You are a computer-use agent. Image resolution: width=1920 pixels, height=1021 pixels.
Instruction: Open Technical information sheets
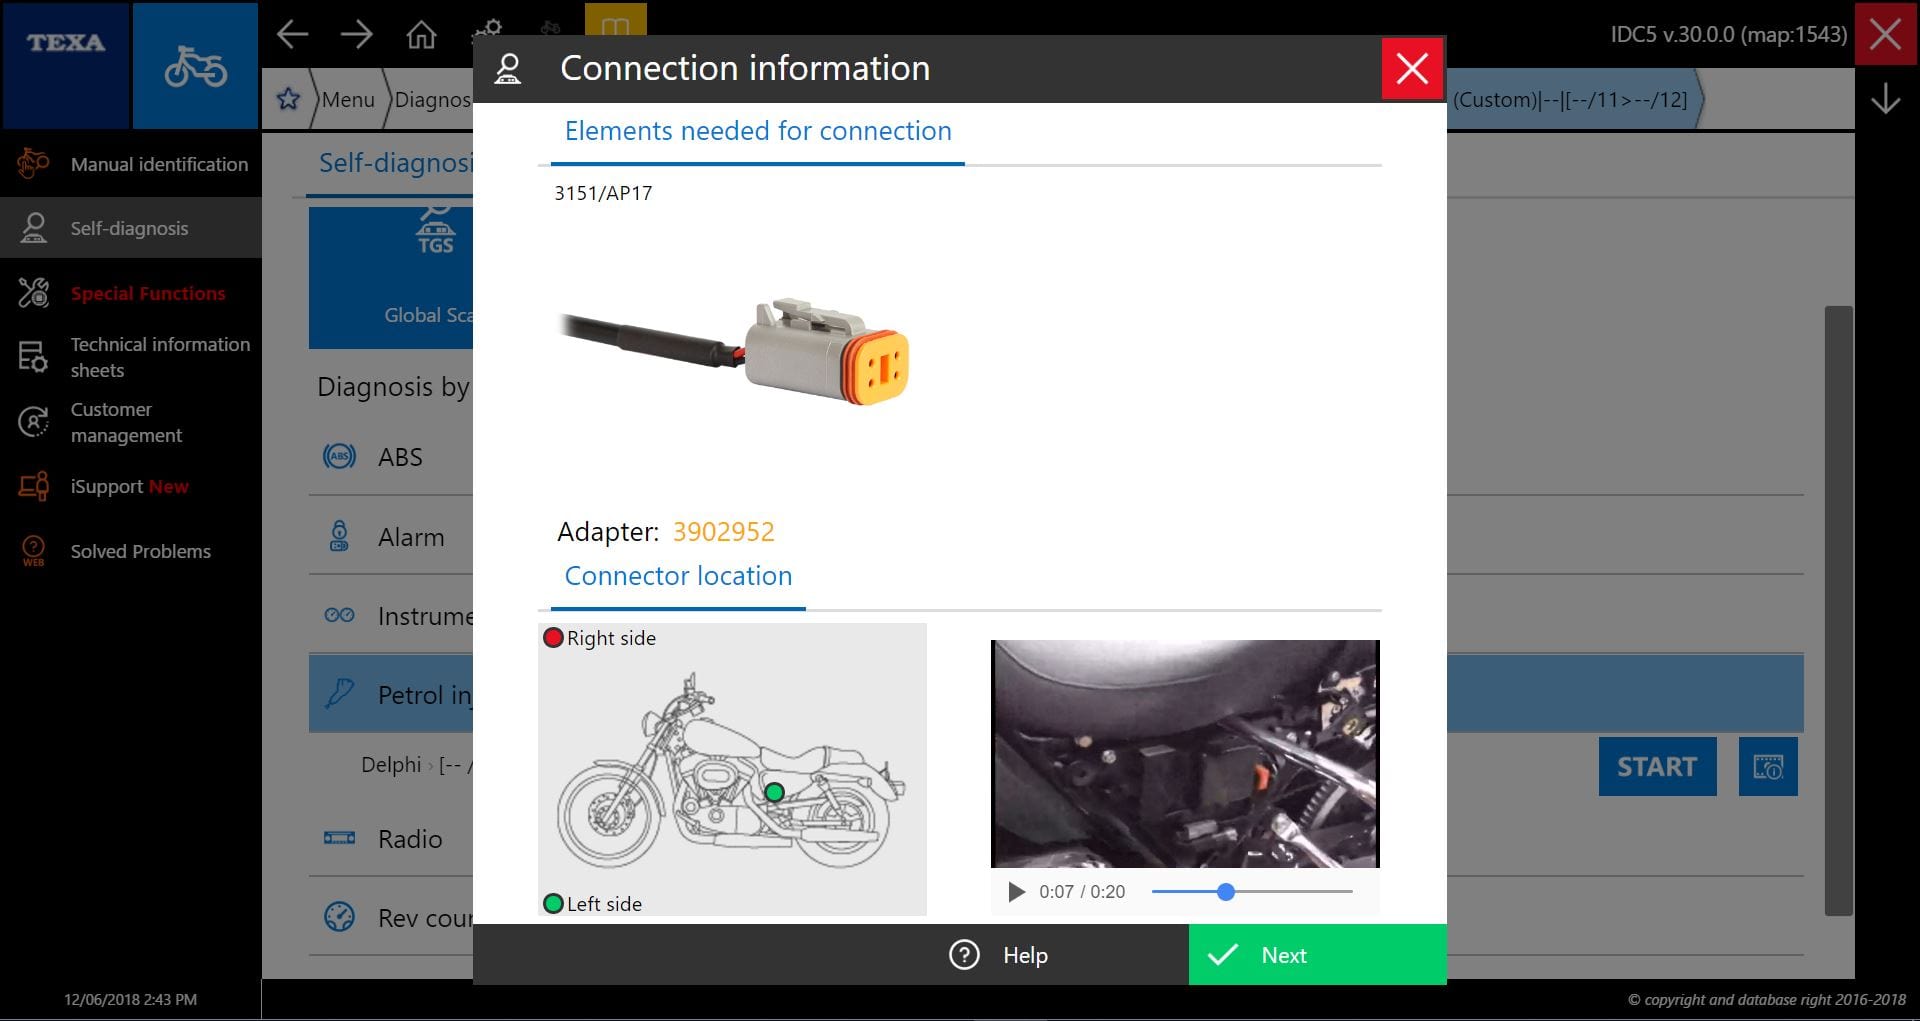tap(159, 357)
